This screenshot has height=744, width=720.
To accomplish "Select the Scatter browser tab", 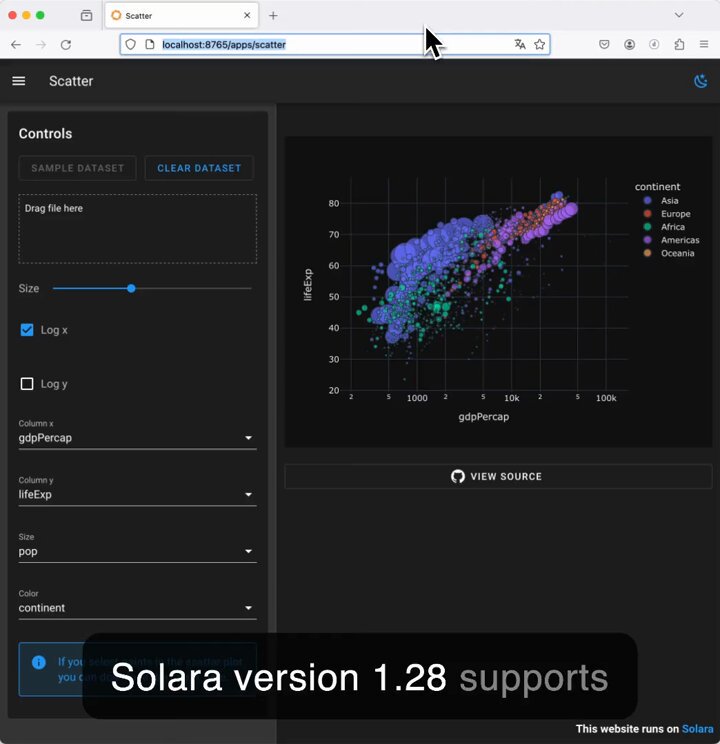I will click(181, 16).
